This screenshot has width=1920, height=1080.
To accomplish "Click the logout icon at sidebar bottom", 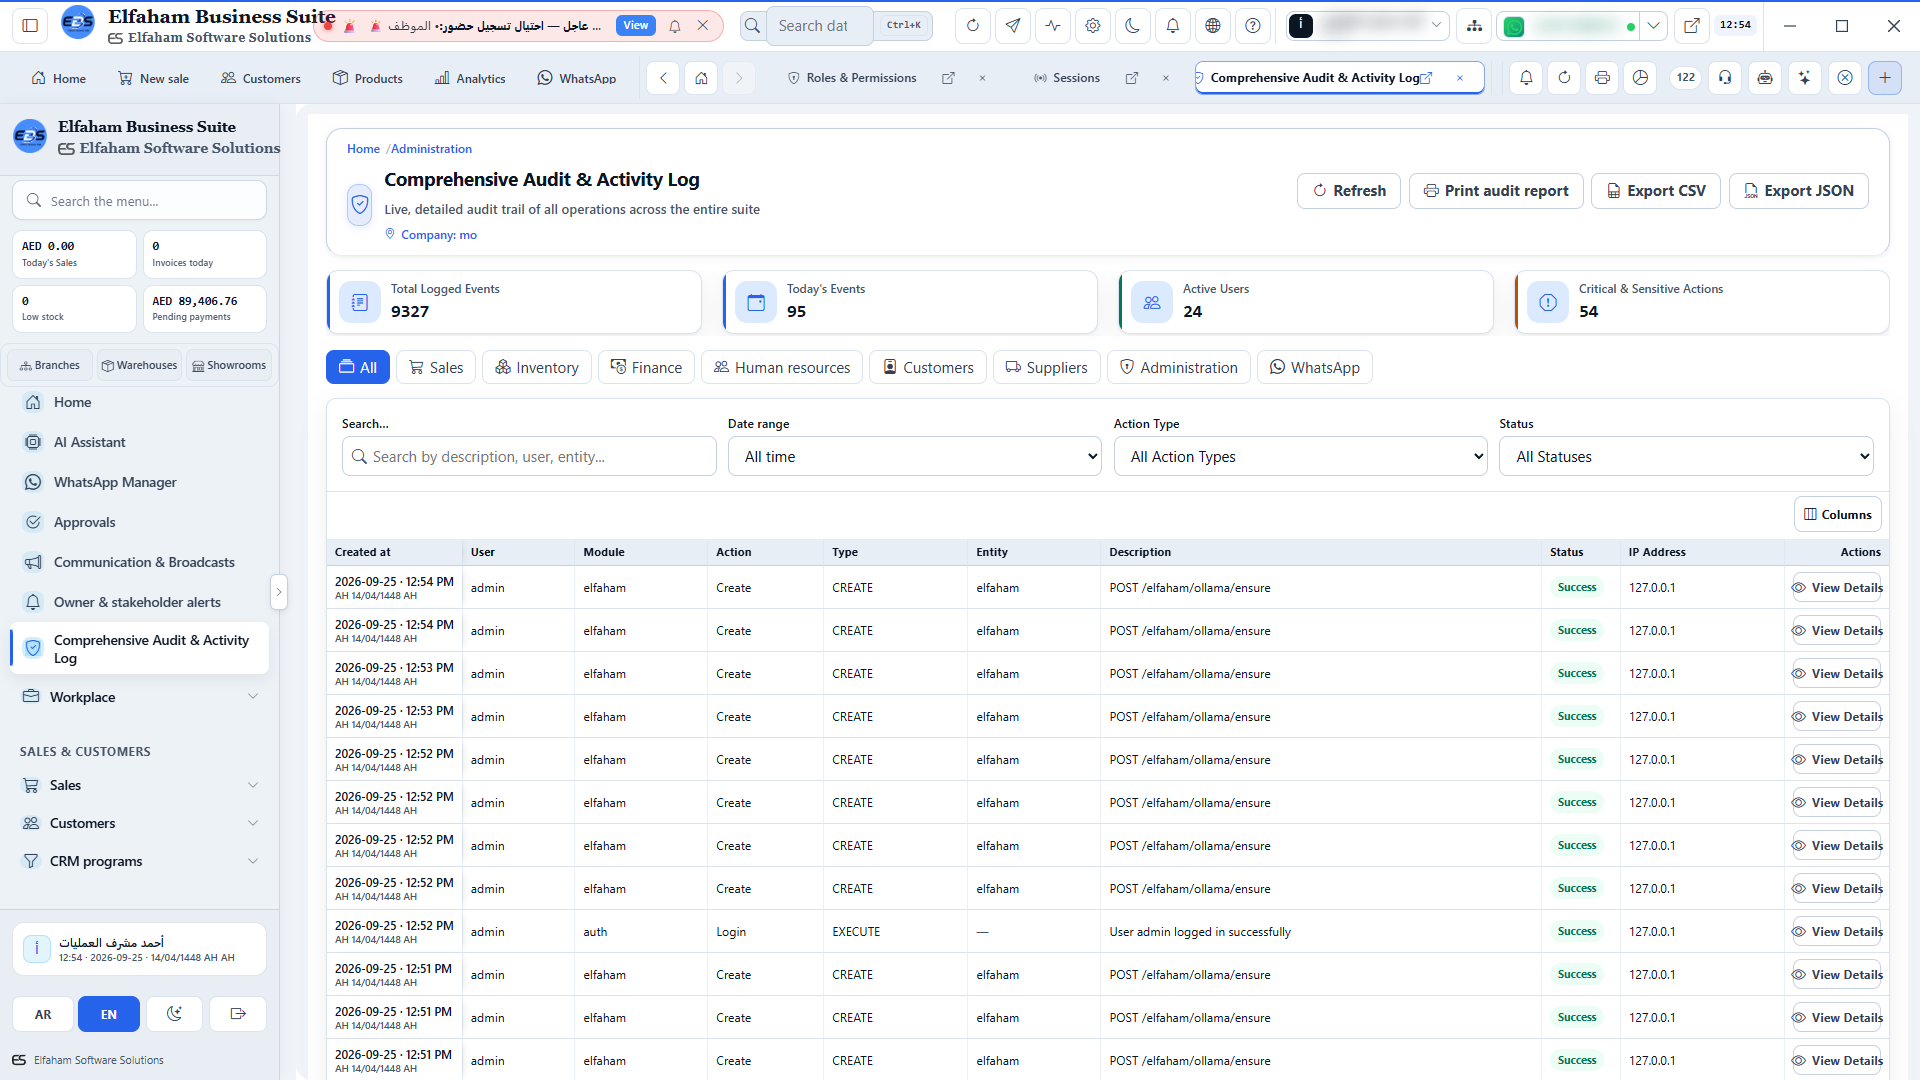I will (x=238, y=1014).
